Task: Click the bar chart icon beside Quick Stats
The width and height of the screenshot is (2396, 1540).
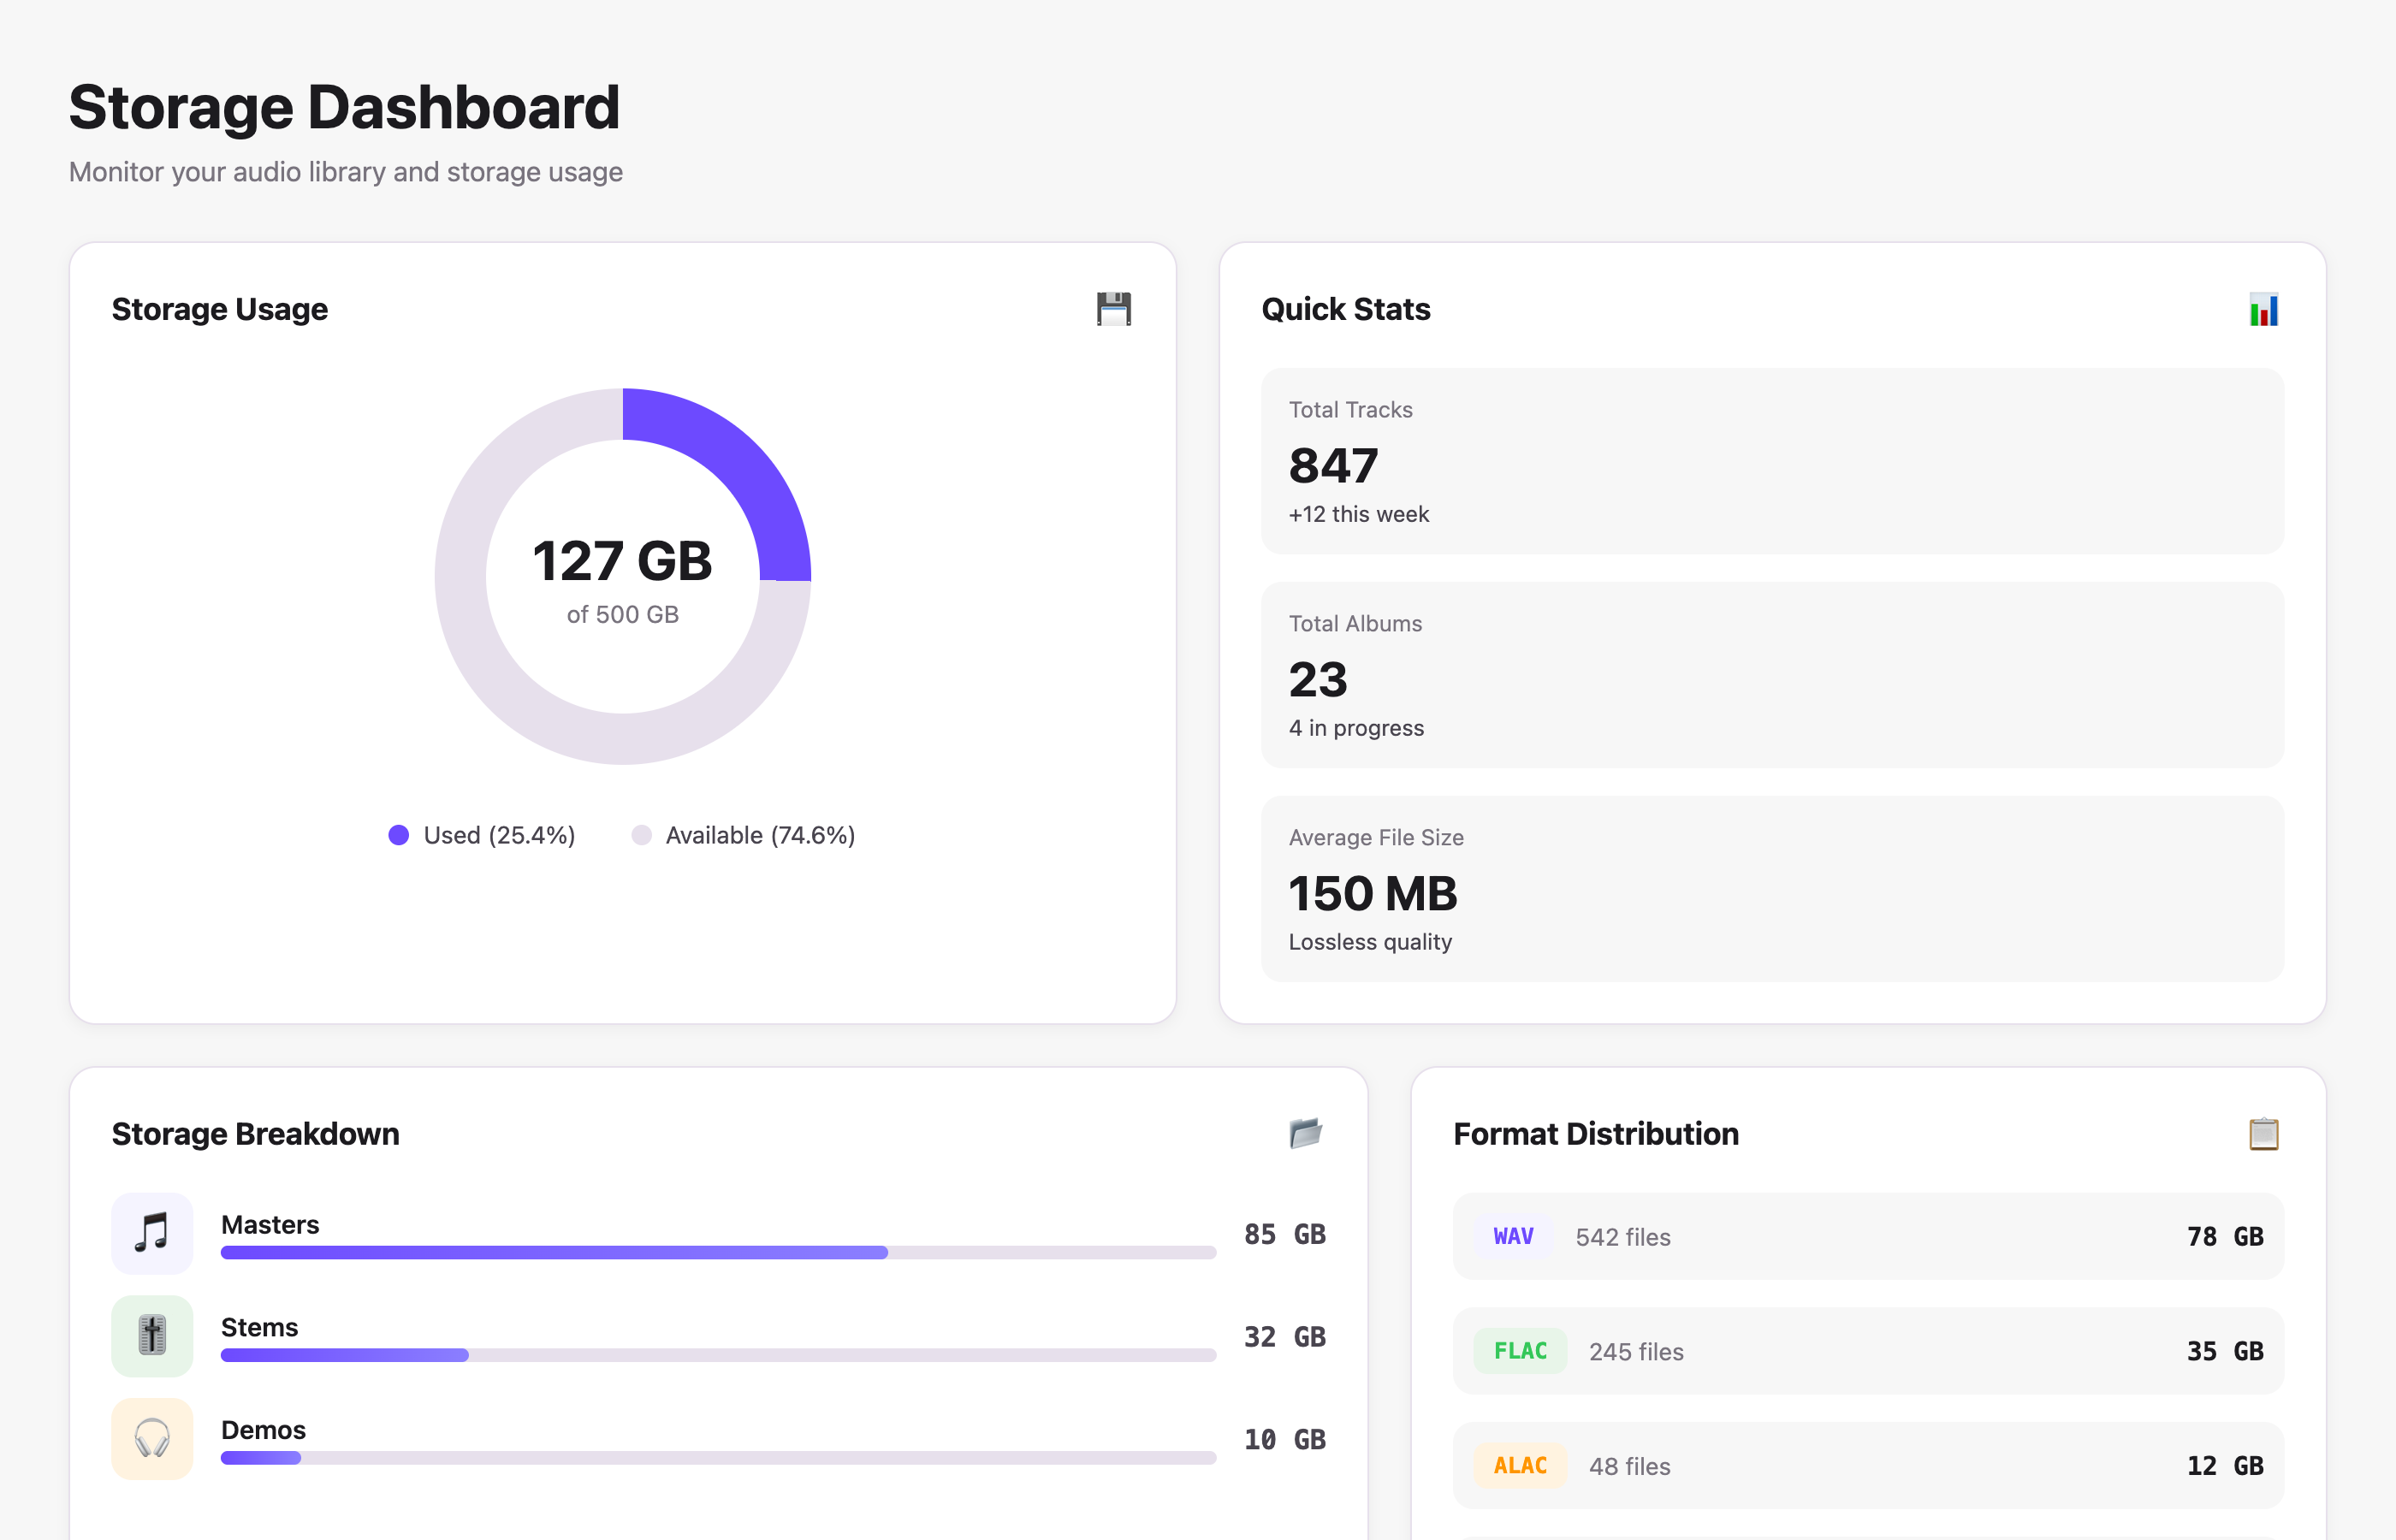Action: coord(2263,310)
